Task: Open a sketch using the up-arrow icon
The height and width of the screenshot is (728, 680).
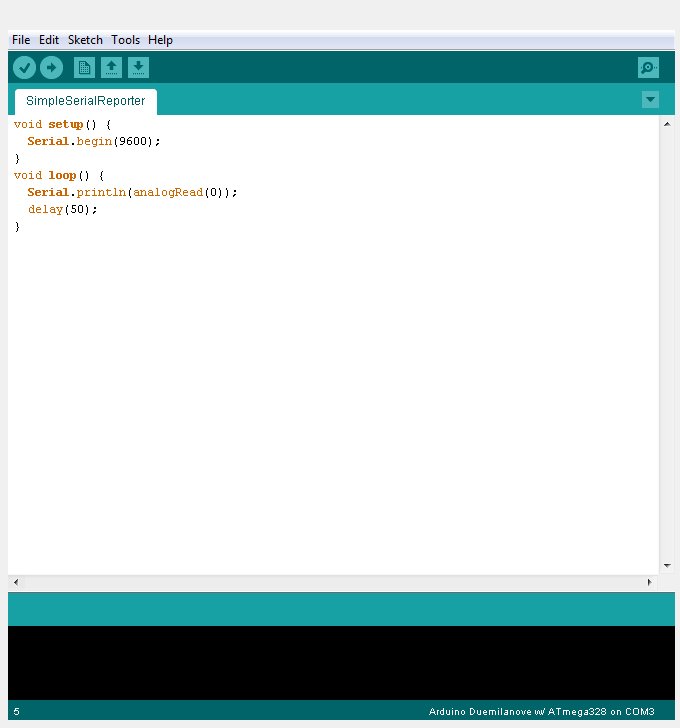Action: (111, 68)
